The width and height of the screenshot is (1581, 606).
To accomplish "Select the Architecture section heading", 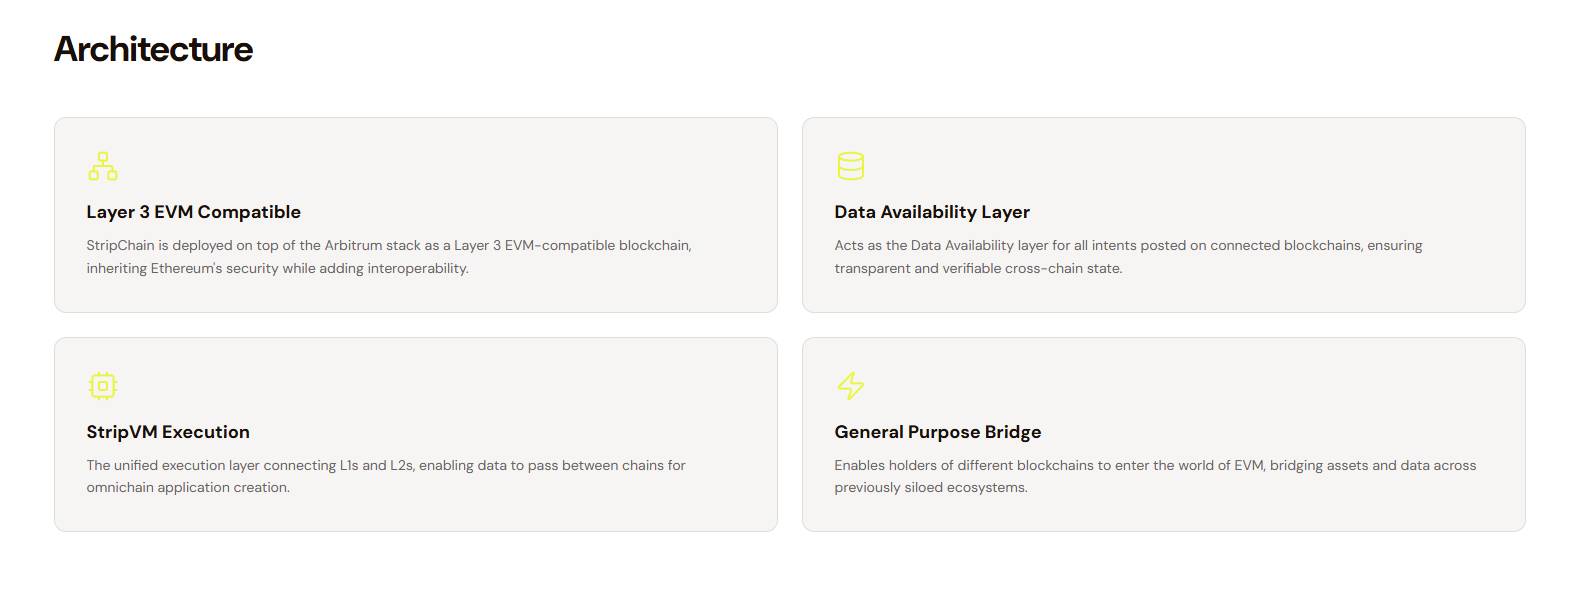I will [x=153, y=49].
